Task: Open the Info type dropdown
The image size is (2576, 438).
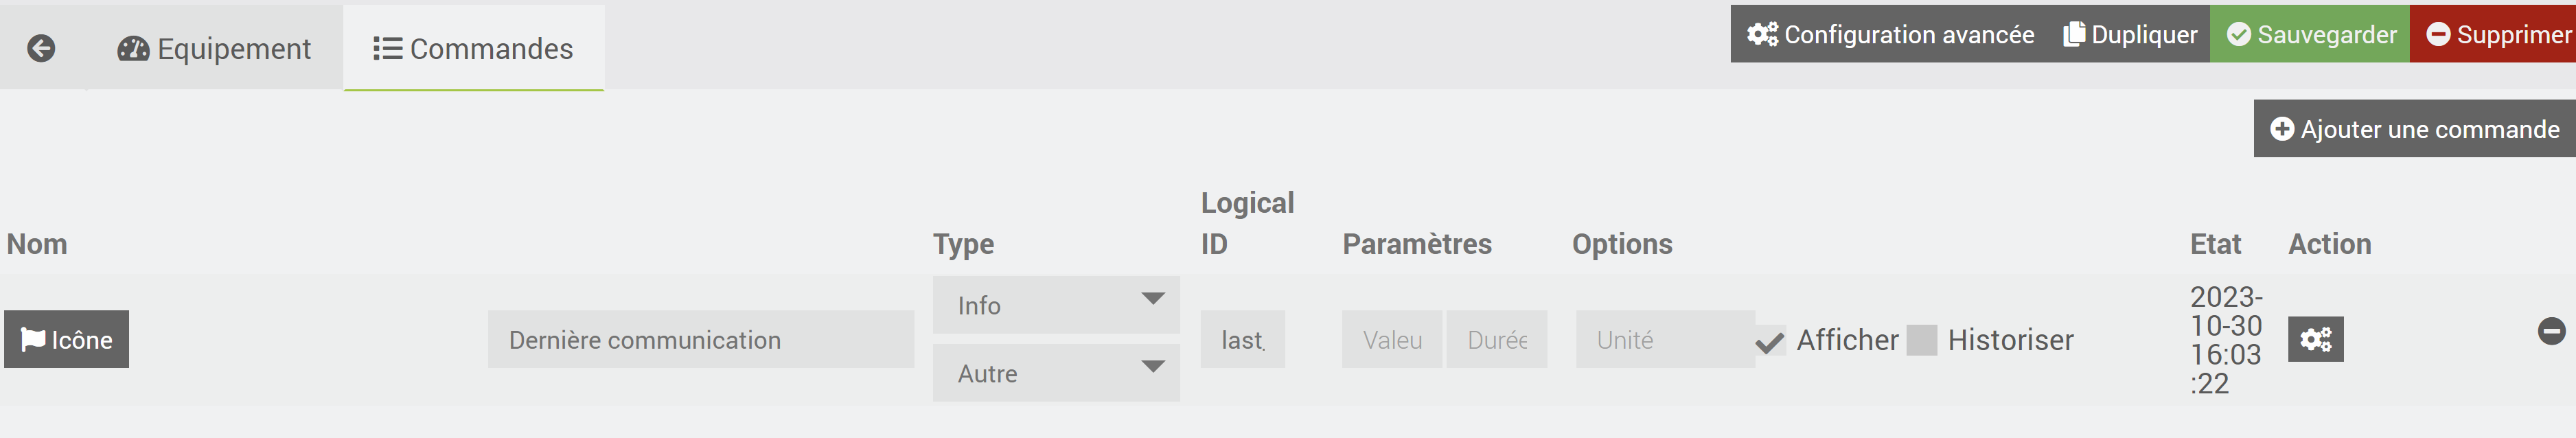Action: [1055, 305]
